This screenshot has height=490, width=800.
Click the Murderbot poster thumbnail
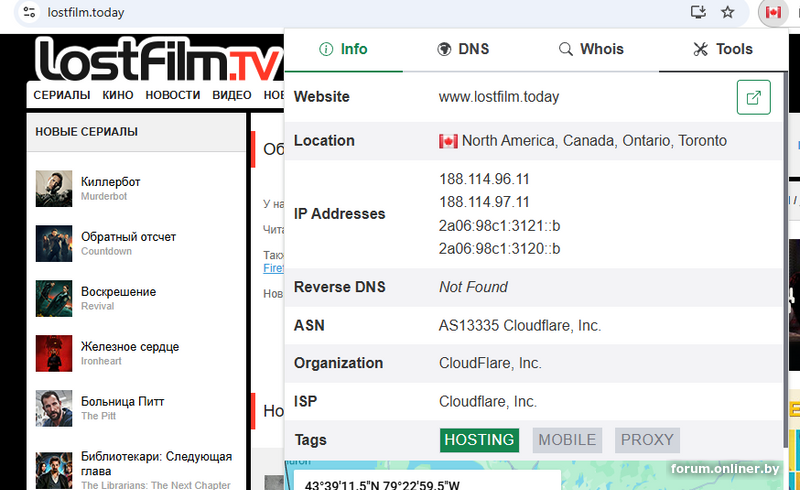(54, 189)
